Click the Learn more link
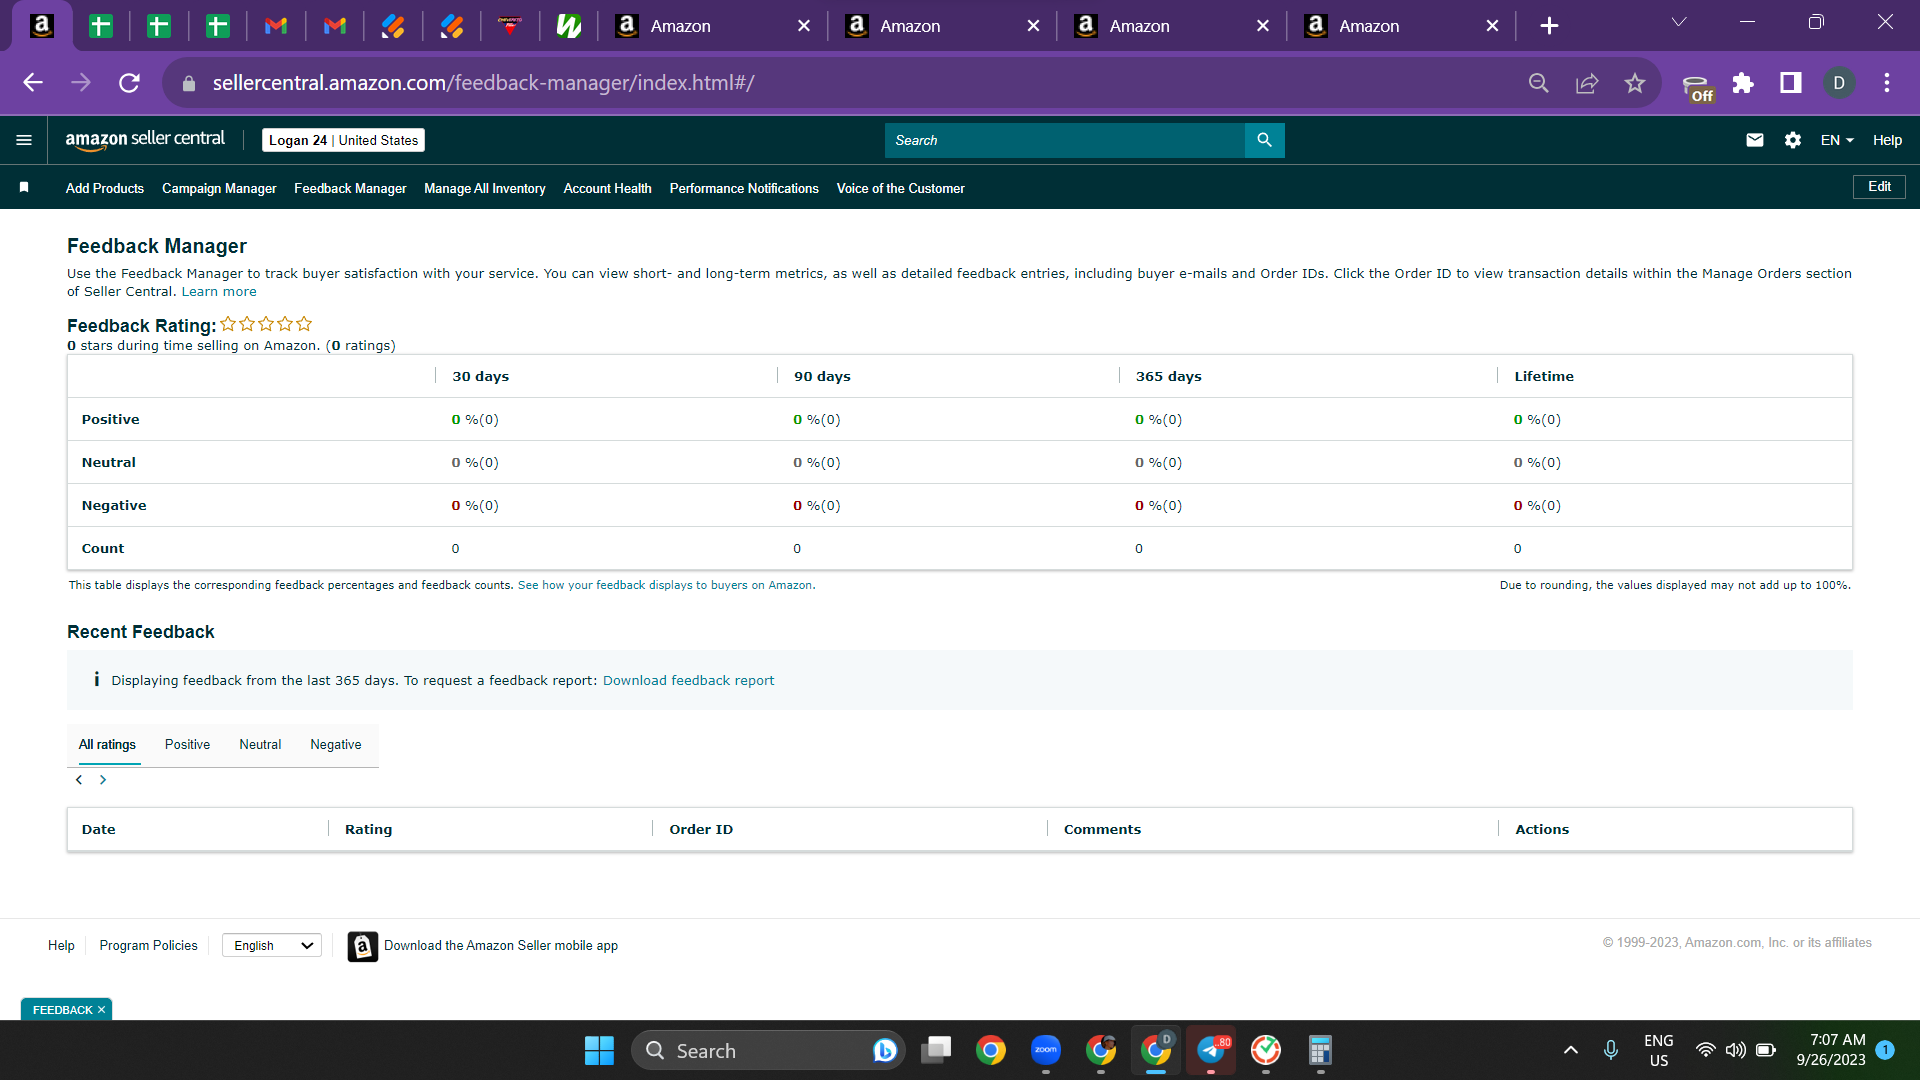1920x1080 pixels. (x=219, y=292)
